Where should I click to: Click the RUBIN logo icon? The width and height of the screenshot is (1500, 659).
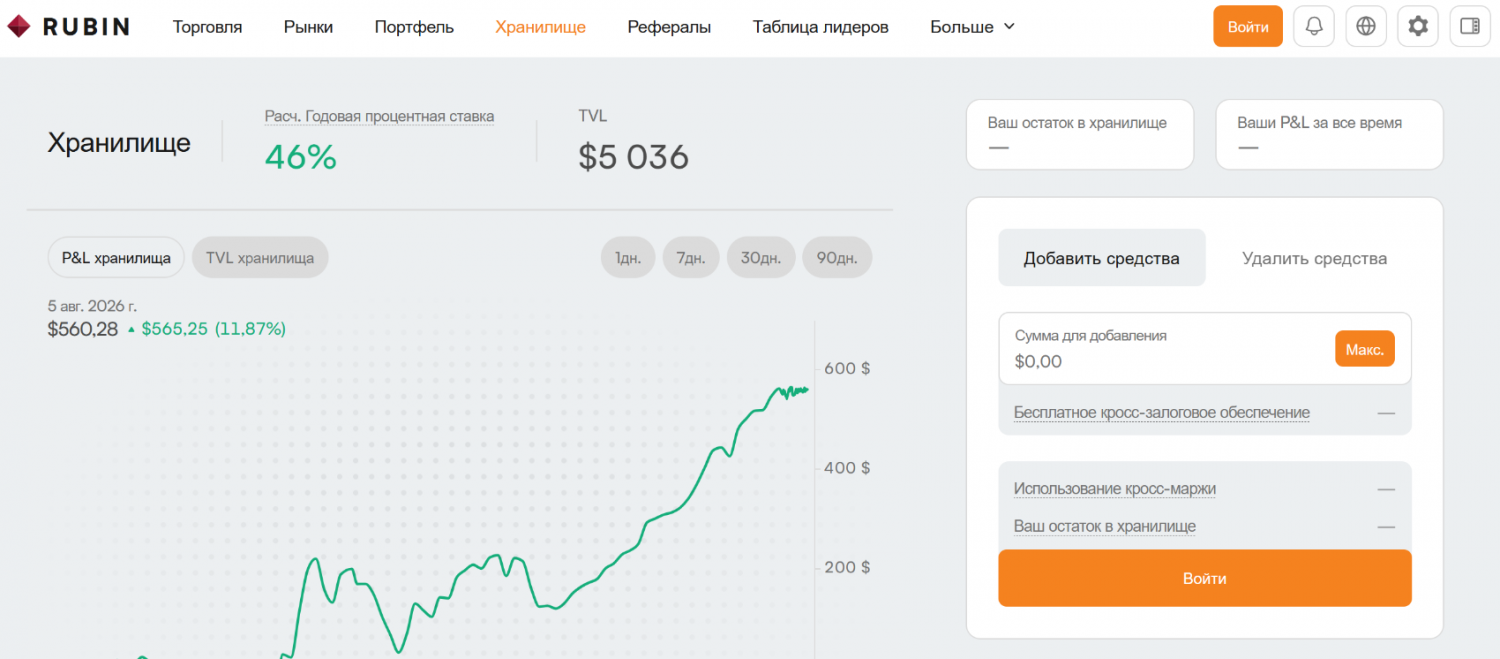[x=20, y=27]
